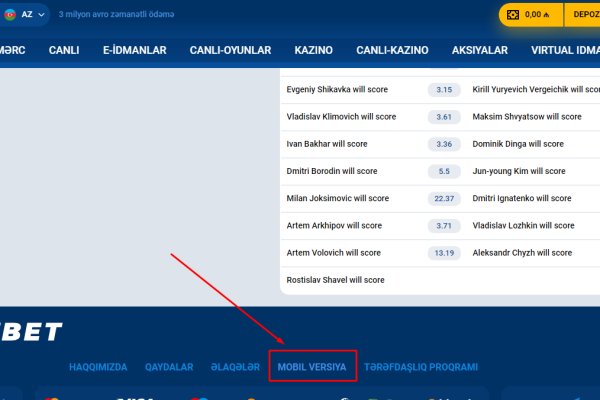
Task: Open the CANLI-OYUNLAR tab
Action: click(x=230, y=50)
